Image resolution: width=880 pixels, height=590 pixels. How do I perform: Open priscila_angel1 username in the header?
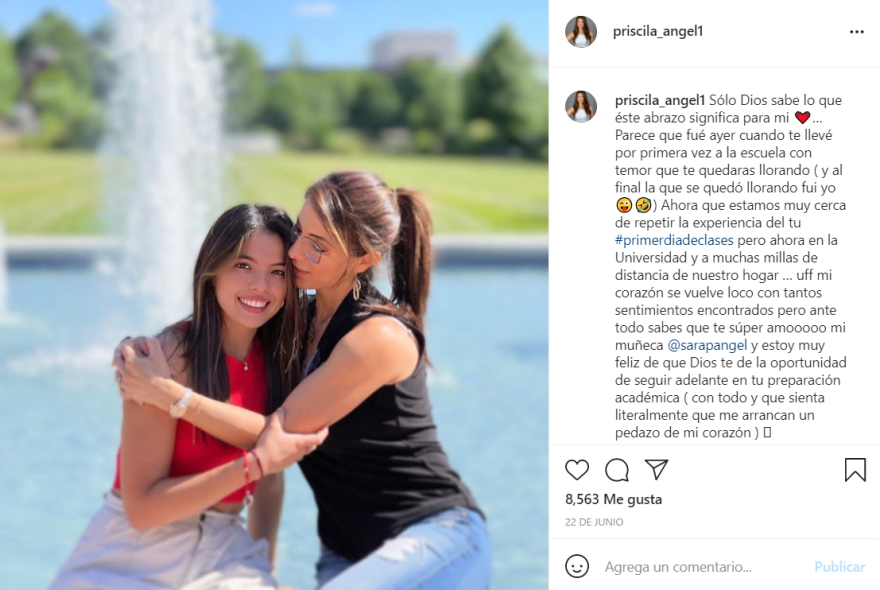pos(658,31)
